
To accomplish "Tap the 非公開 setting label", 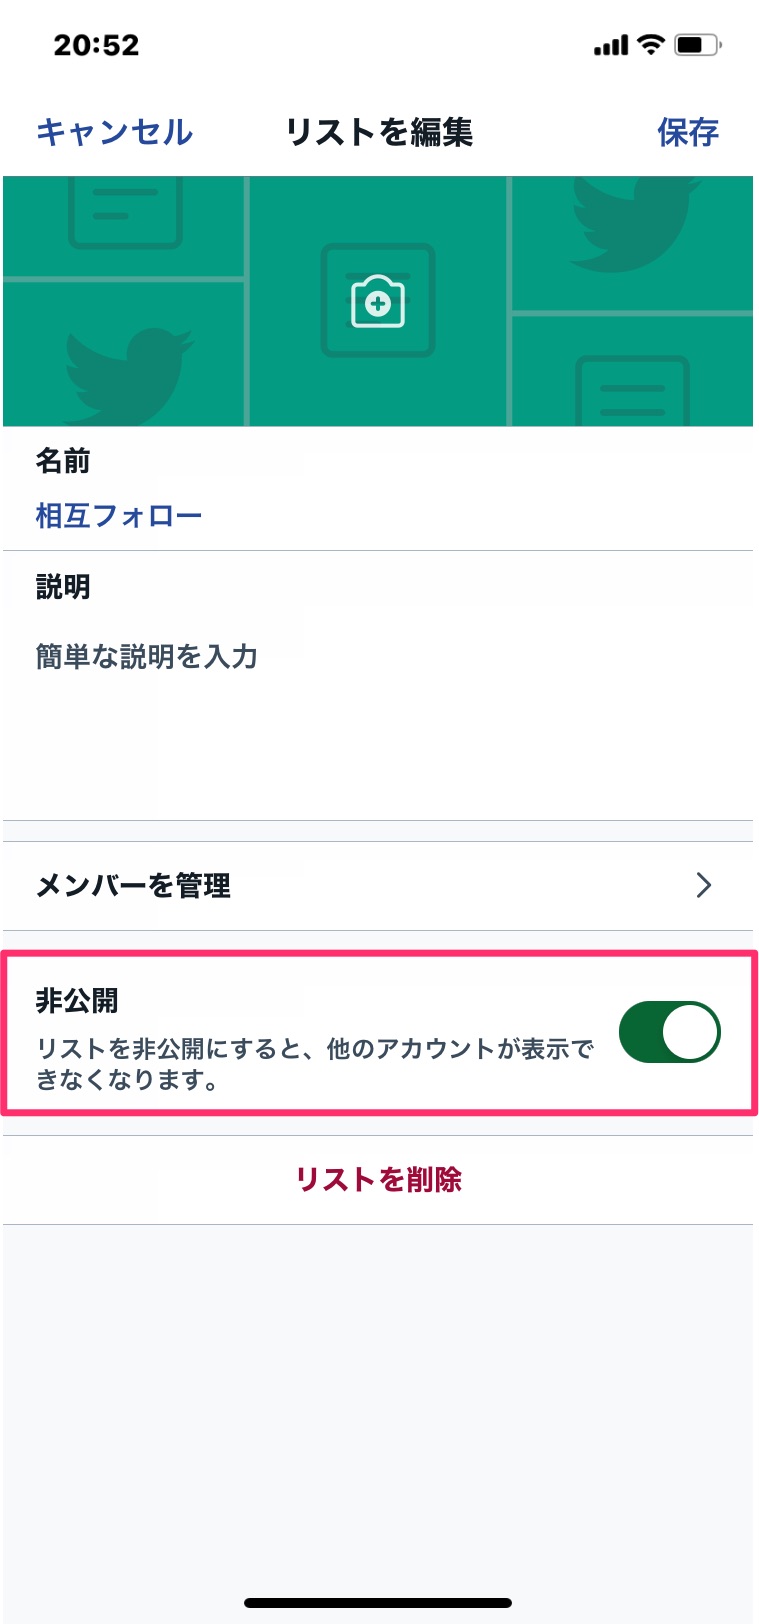I will tap(77, 1001).
